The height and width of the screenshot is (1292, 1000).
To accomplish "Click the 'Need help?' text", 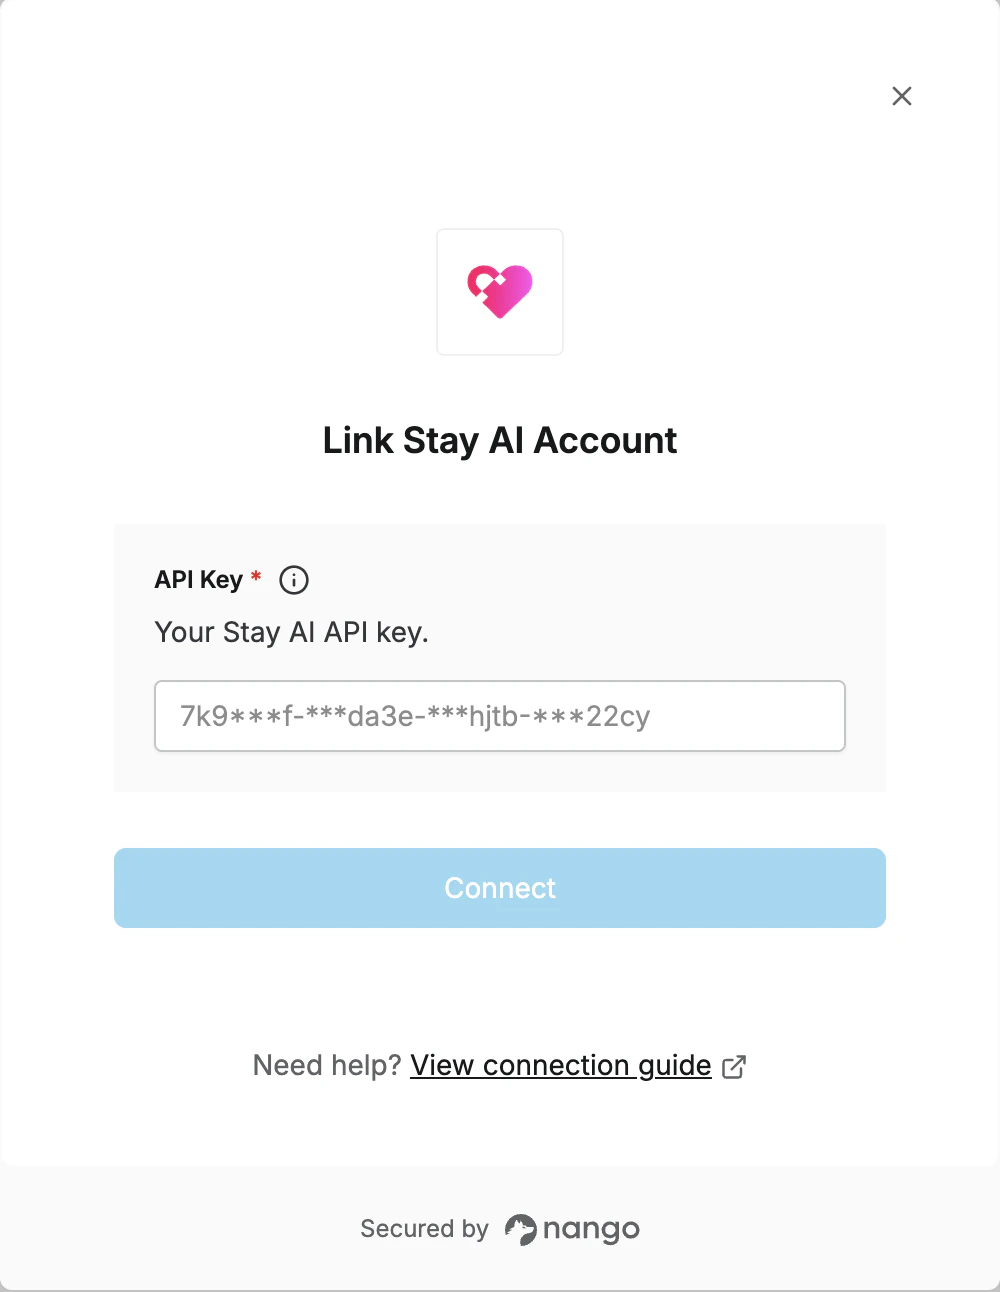I will coord(327,1066).
